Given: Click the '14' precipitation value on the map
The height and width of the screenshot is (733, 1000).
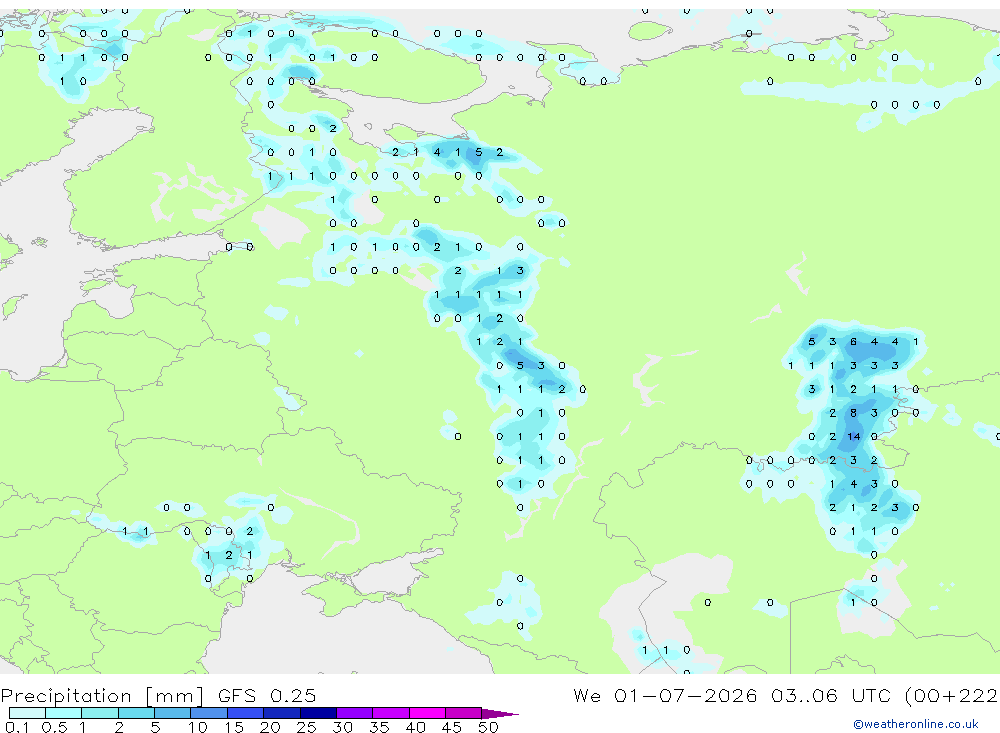Looking at the screenshot, I should [x=853, y=436].
